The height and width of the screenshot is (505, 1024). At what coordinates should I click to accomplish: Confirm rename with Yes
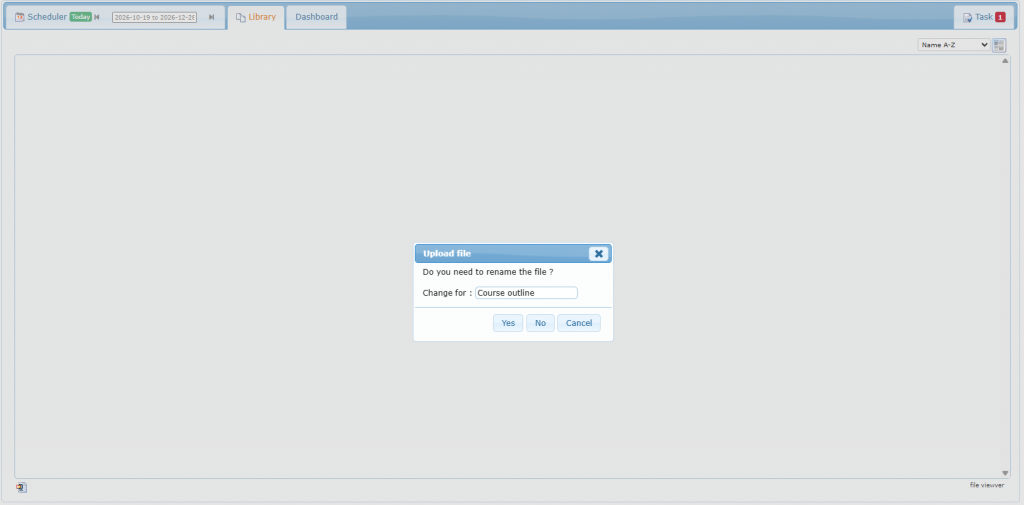click(508, 323)
